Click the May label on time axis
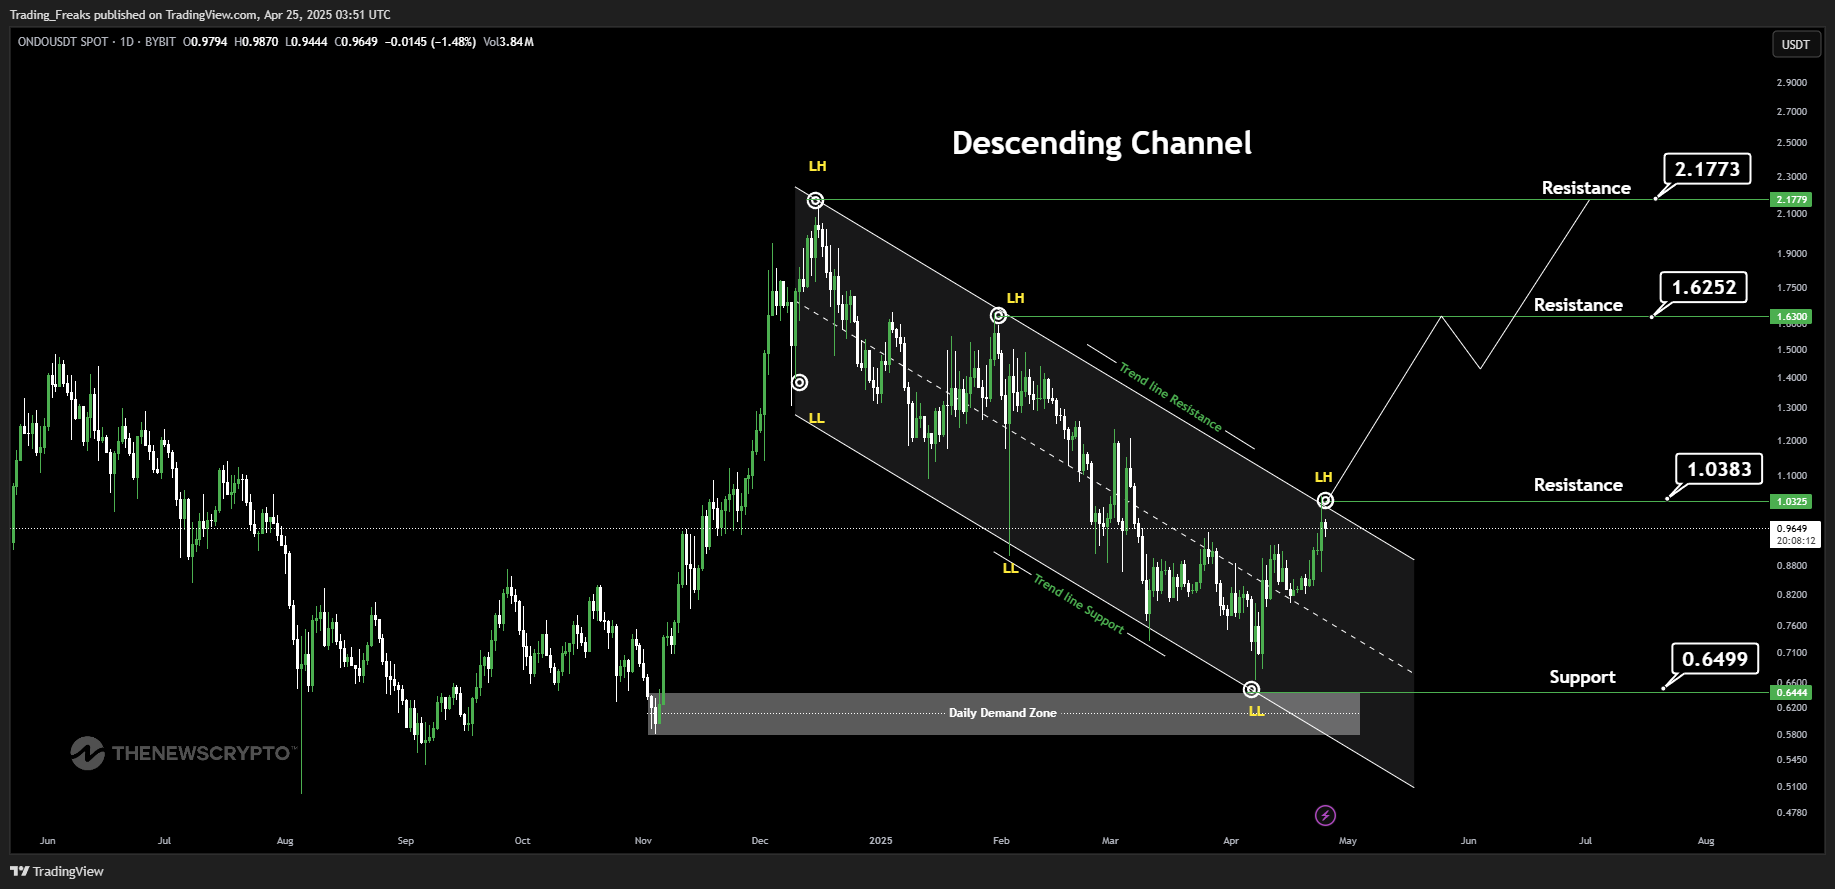1835x889 pixels. click(x=1348, y=841)
